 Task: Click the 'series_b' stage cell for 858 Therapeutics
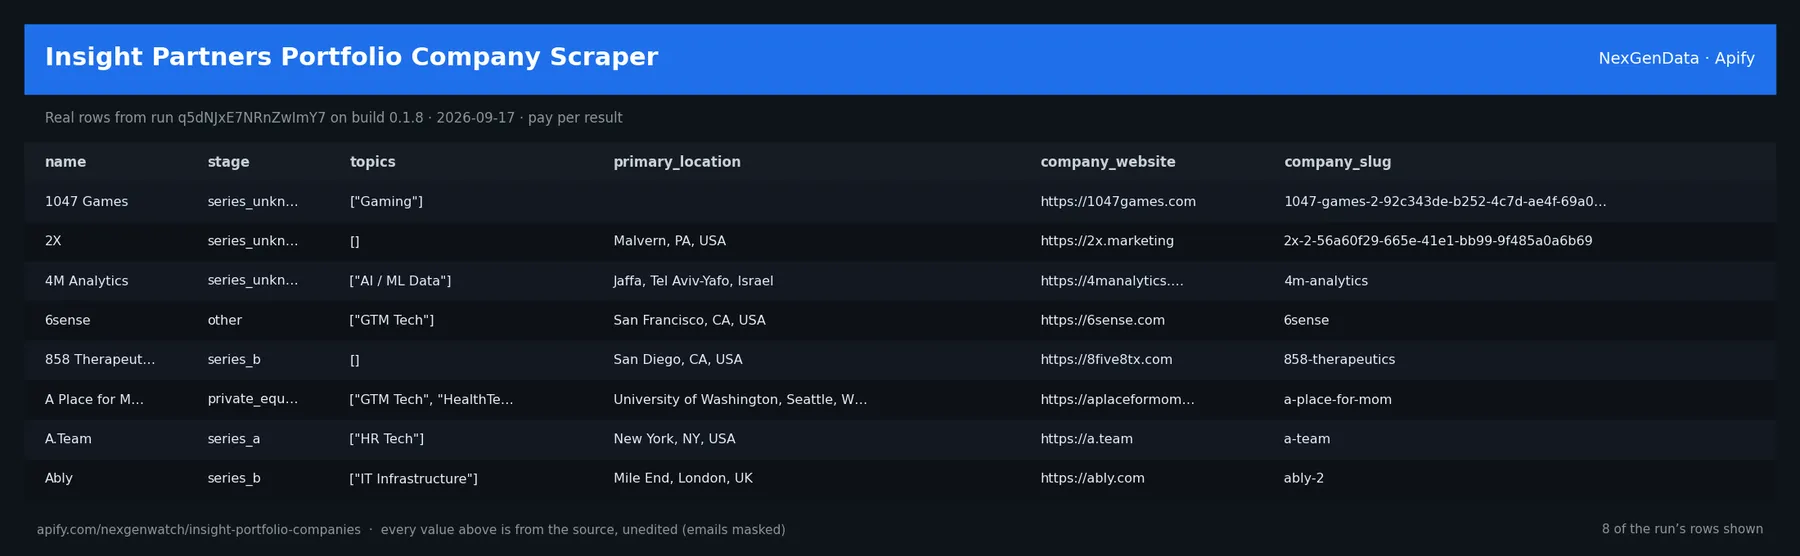234,360
